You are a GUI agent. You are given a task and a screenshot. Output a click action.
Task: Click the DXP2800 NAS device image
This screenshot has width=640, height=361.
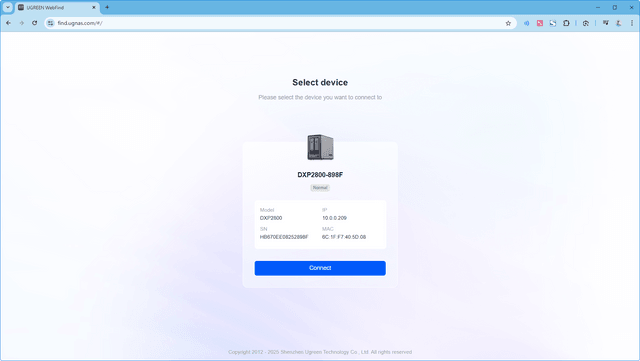pyautogui.click(x=320, y=147)
